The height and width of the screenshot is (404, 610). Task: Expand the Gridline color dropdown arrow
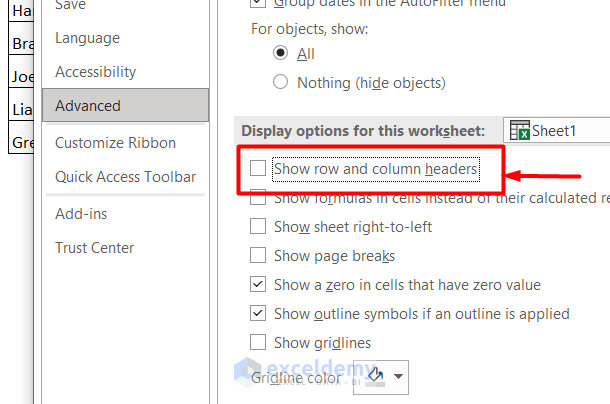(x=400, y=377)
